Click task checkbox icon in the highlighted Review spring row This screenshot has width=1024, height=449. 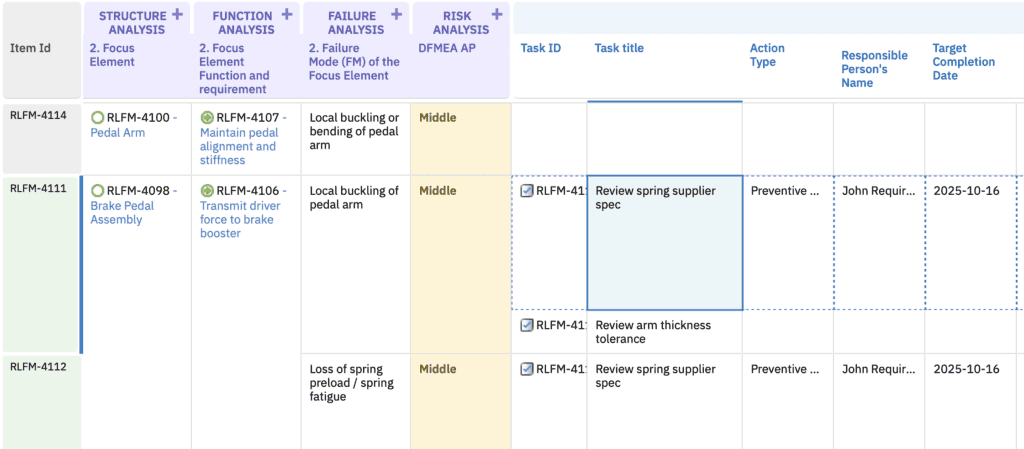coord(527,191)
